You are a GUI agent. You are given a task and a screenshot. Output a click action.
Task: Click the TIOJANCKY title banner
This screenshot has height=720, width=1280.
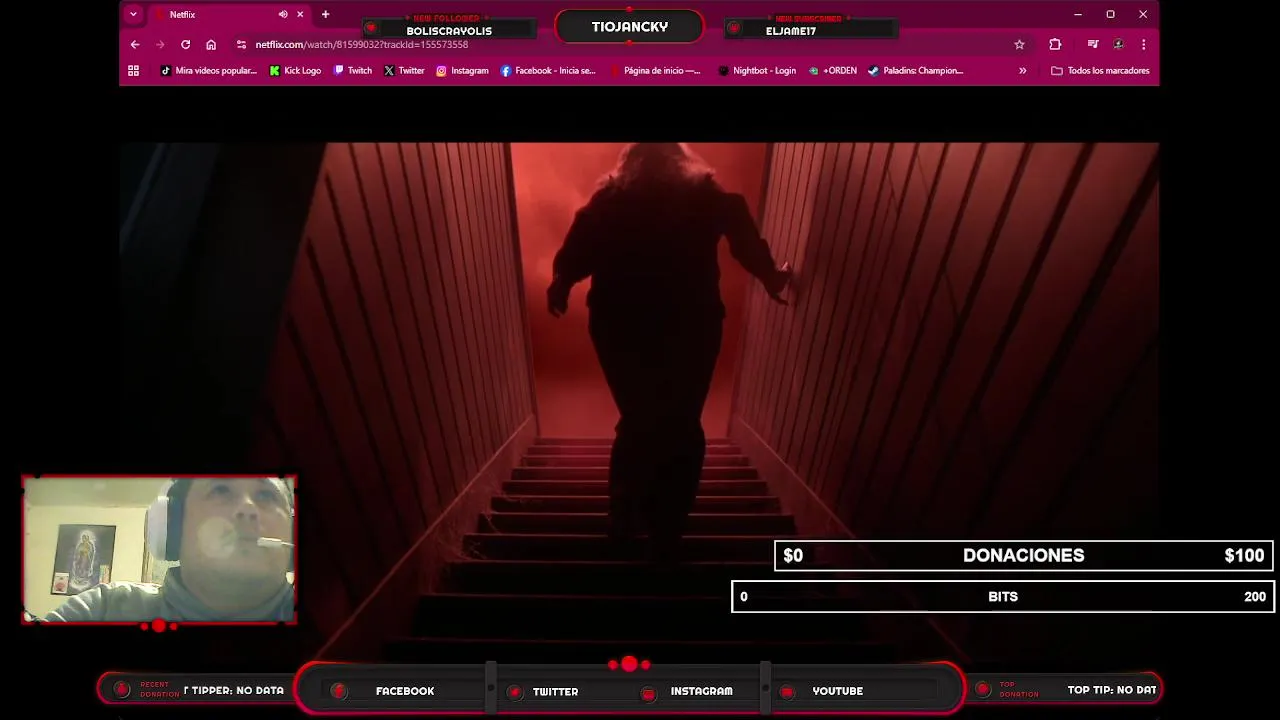click(630, 27)
